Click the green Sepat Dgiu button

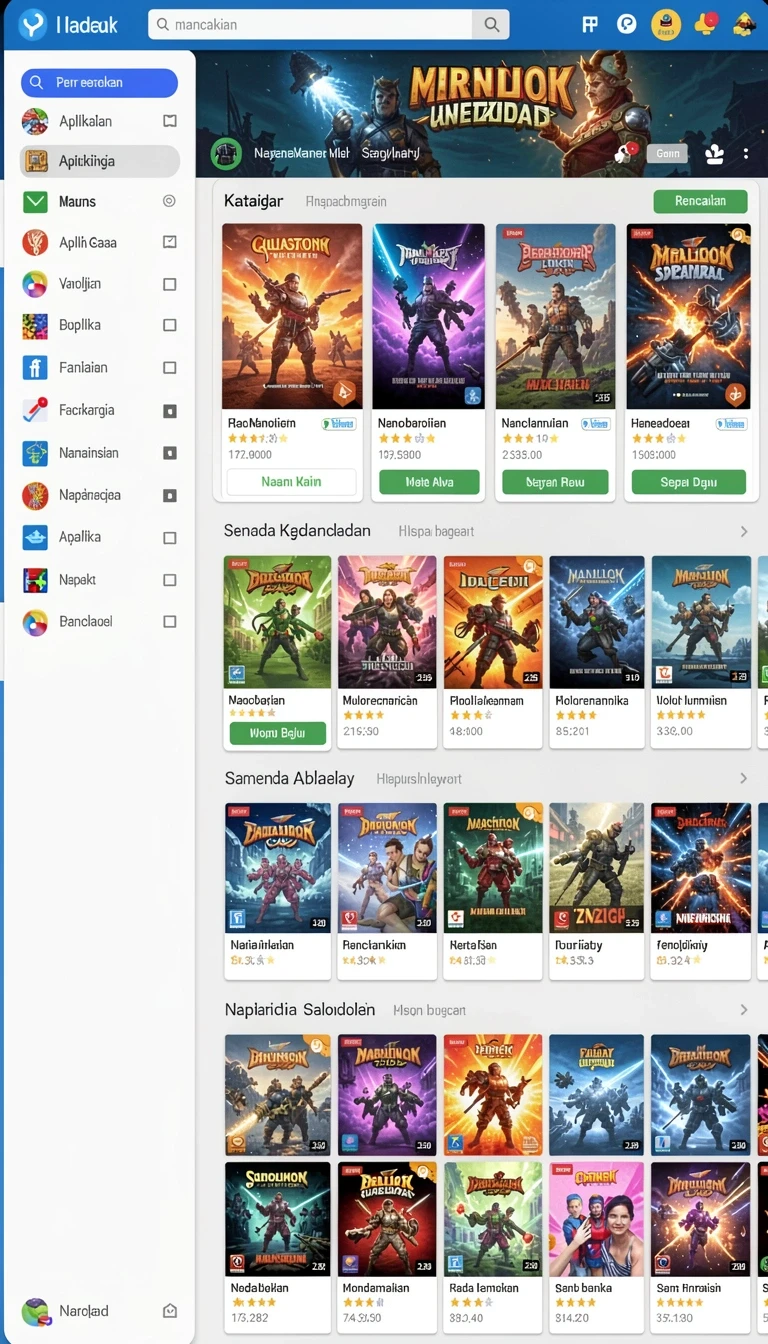688,482
